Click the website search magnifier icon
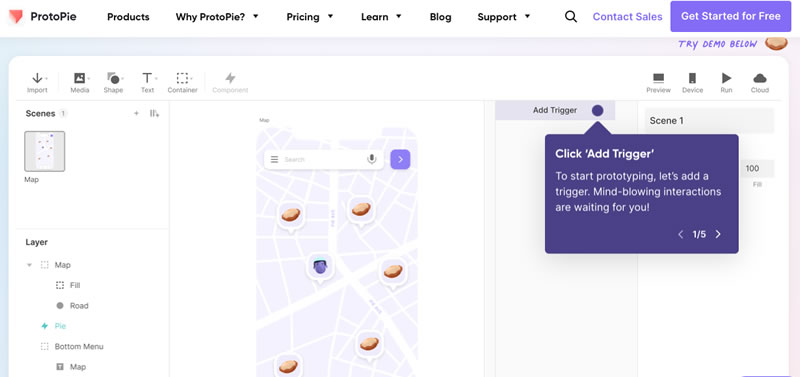This screenshot has height=377, width=800. (571, 17)
